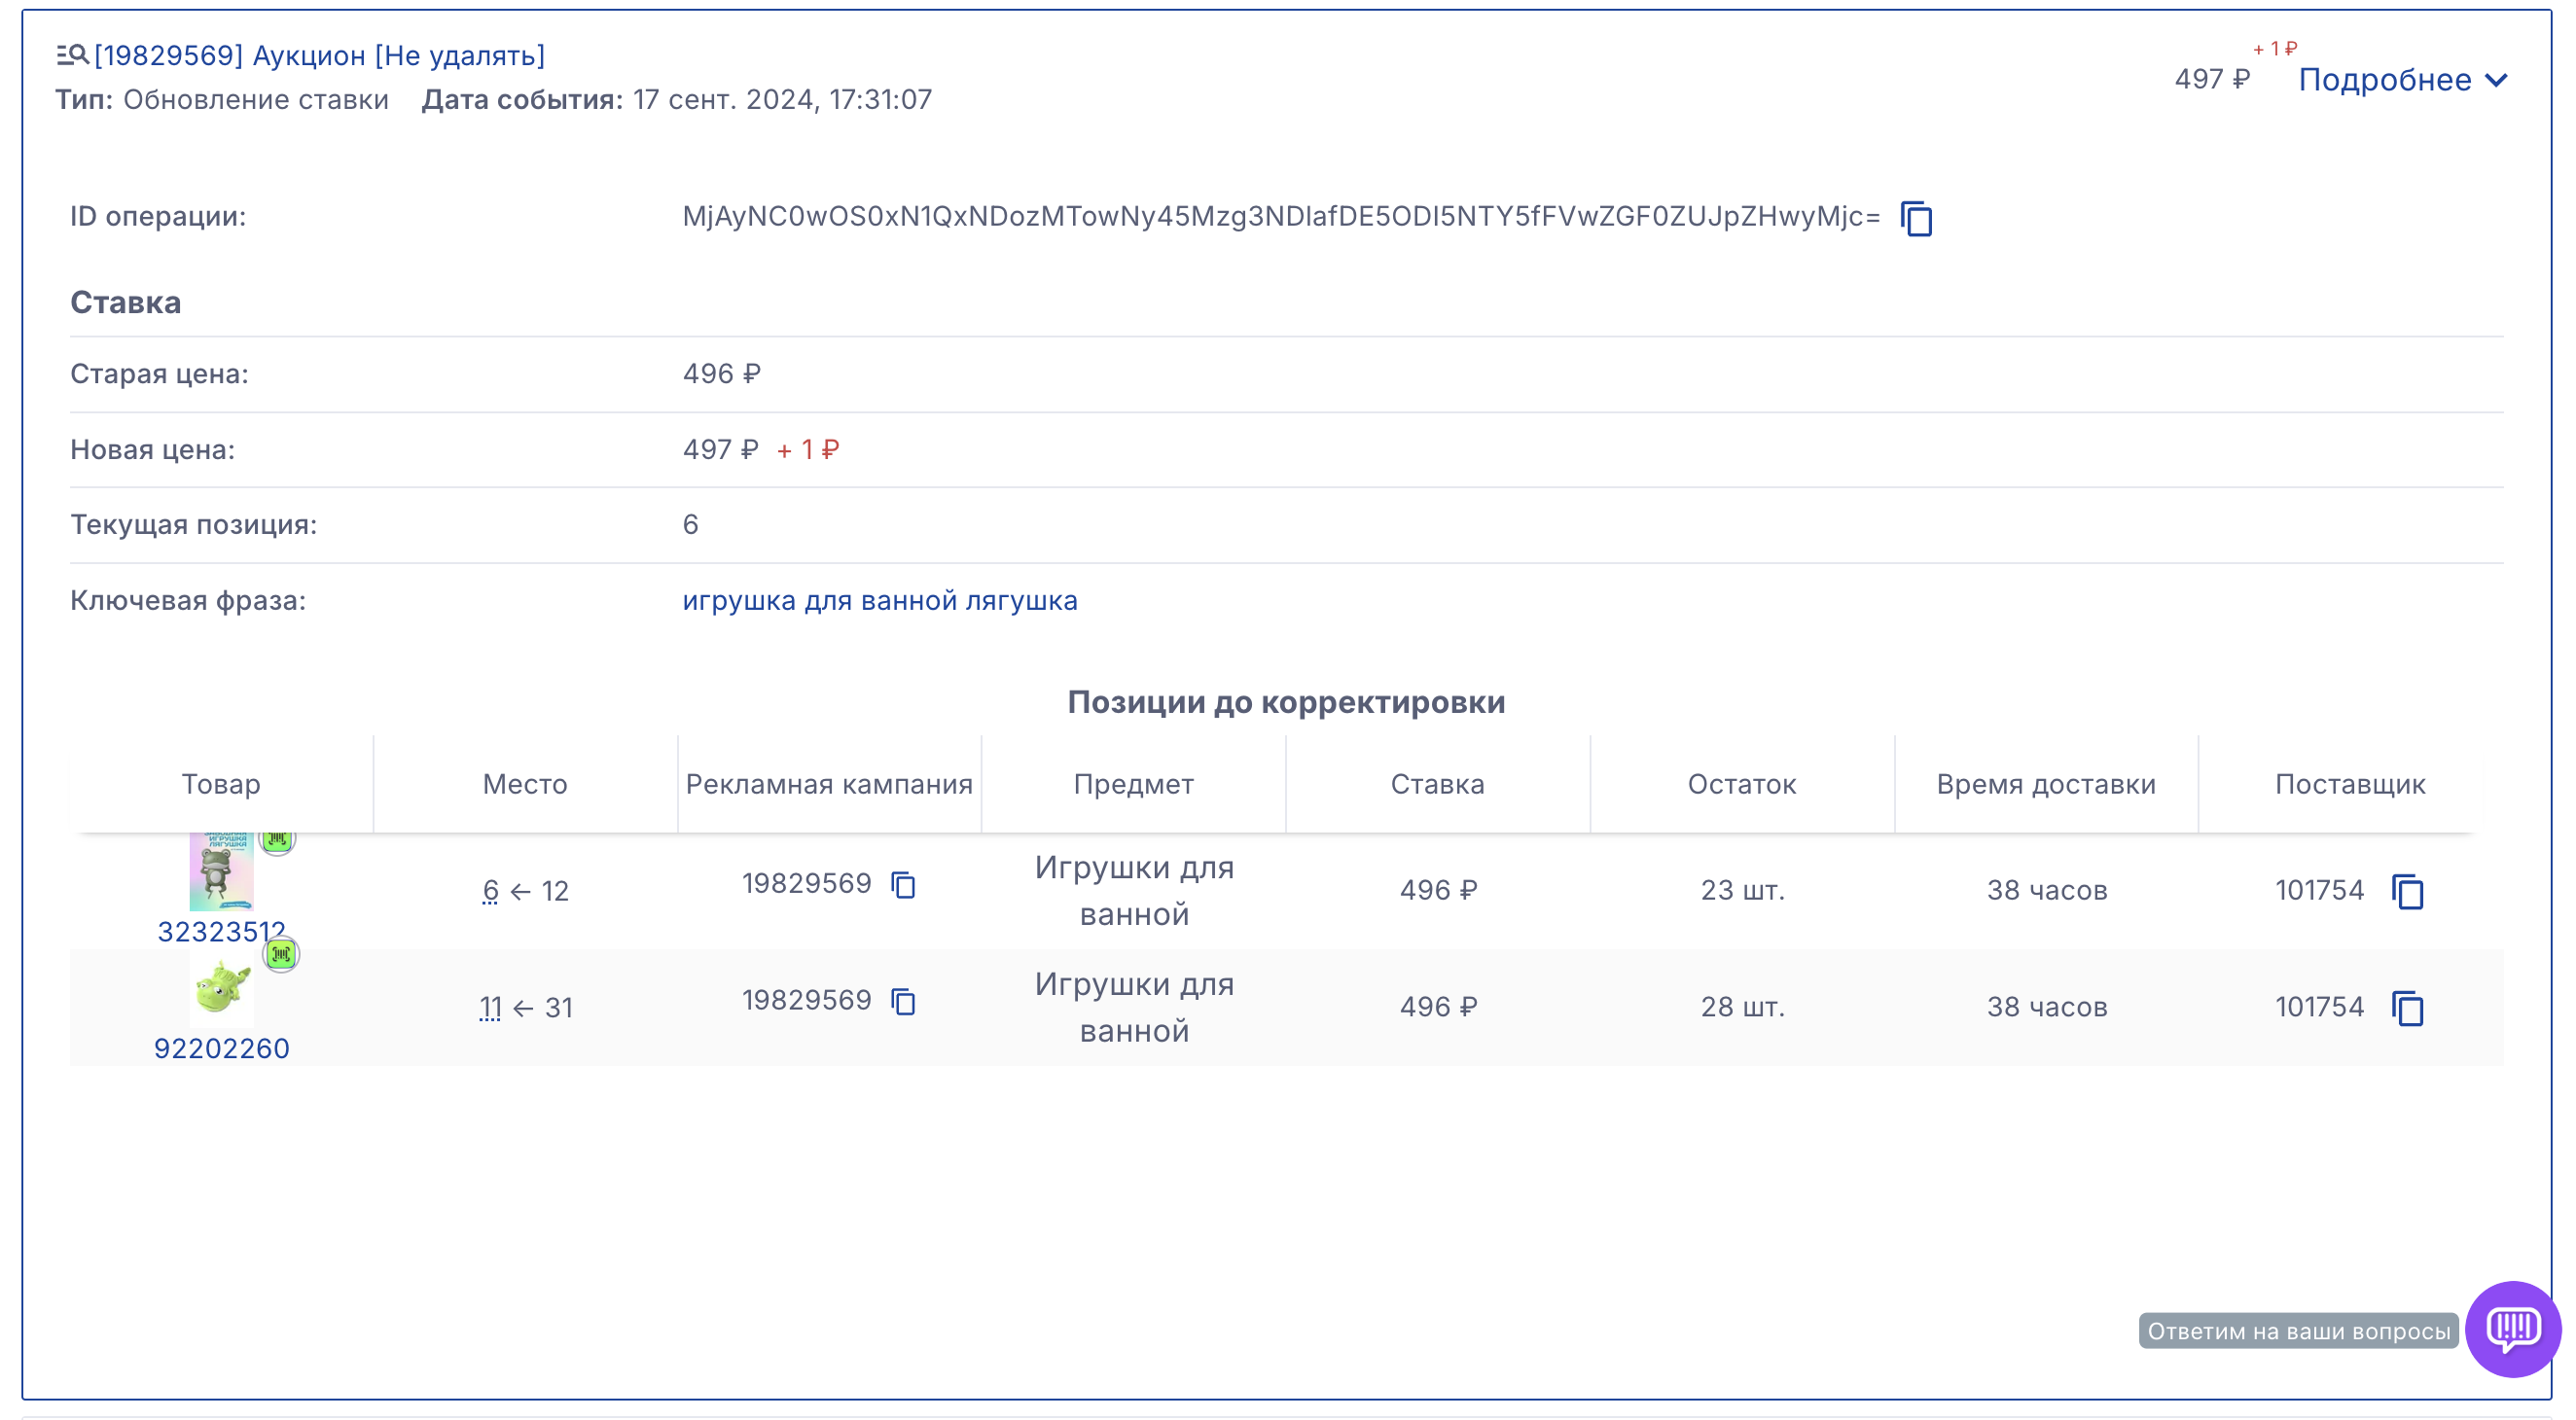Screen dimensions: 2576x1420
Task: Copy campaign ID 19829569 in the first row
Action: (903, 885)
